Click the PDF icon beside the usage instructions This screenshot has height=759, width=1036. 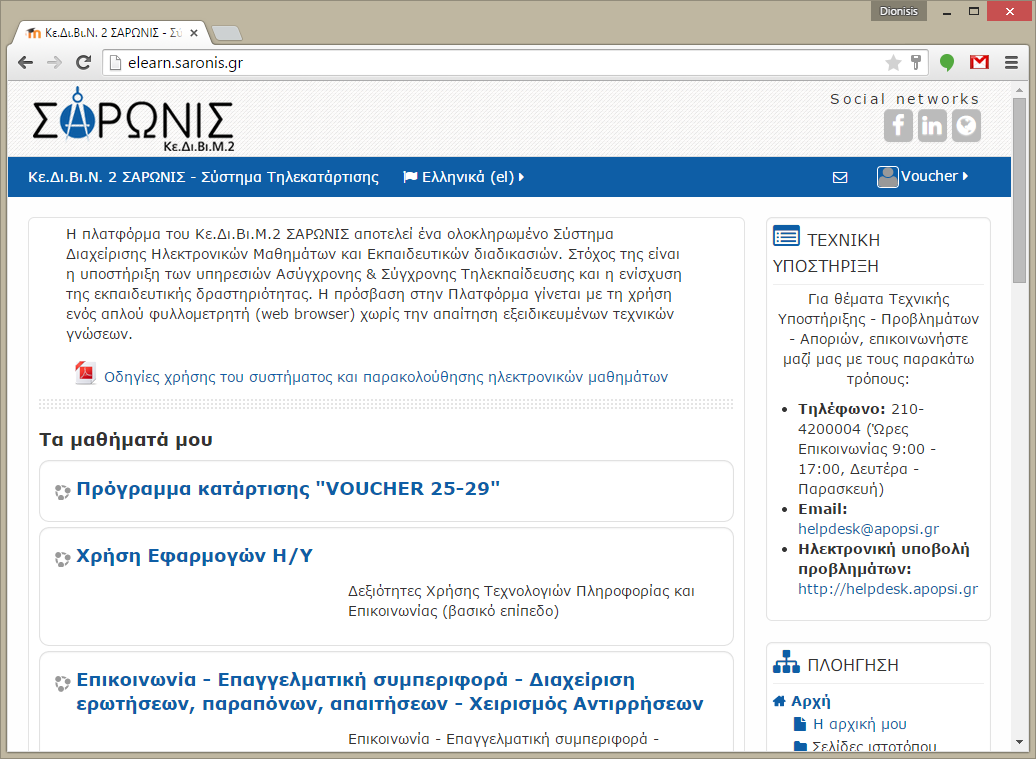point(85,373)
